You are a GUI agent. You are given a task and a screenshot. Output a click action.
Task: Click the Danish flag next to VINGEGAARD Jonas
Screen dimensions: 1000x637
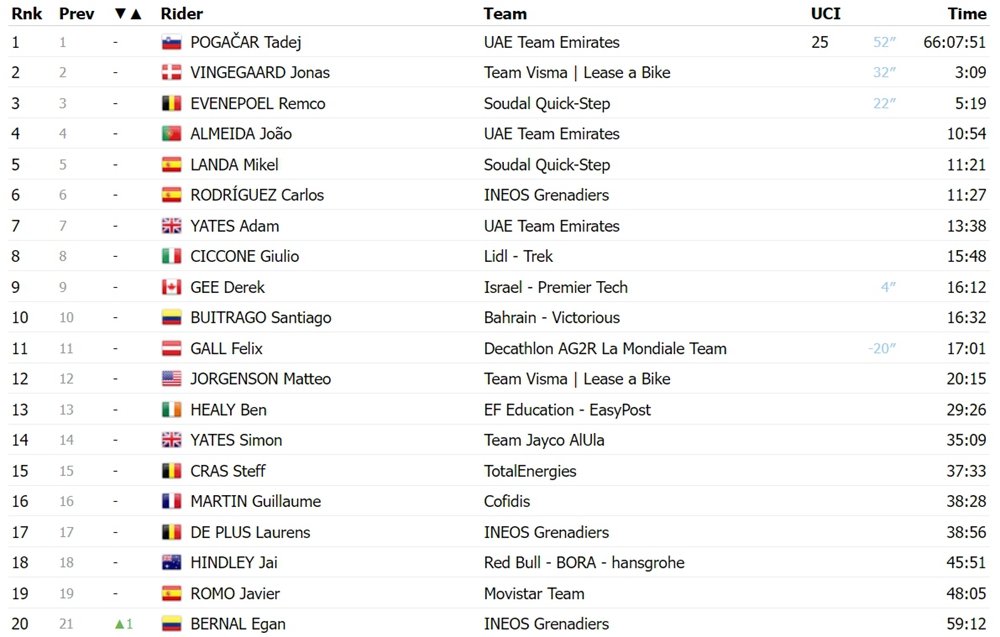(x=172, y=73)
